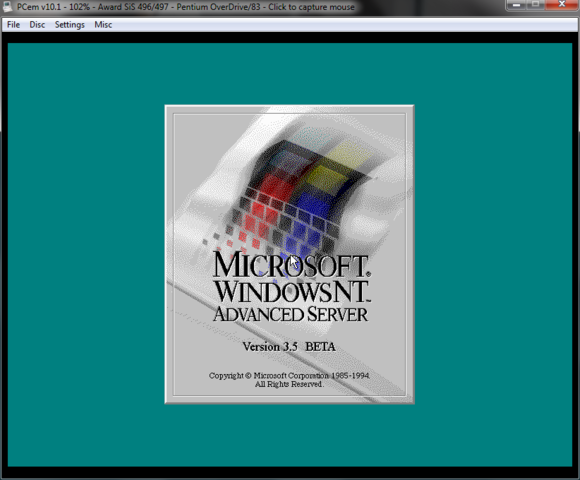Click the PCem title bar text
Viewport: 580px width, 480px height.
pos(186,7)
